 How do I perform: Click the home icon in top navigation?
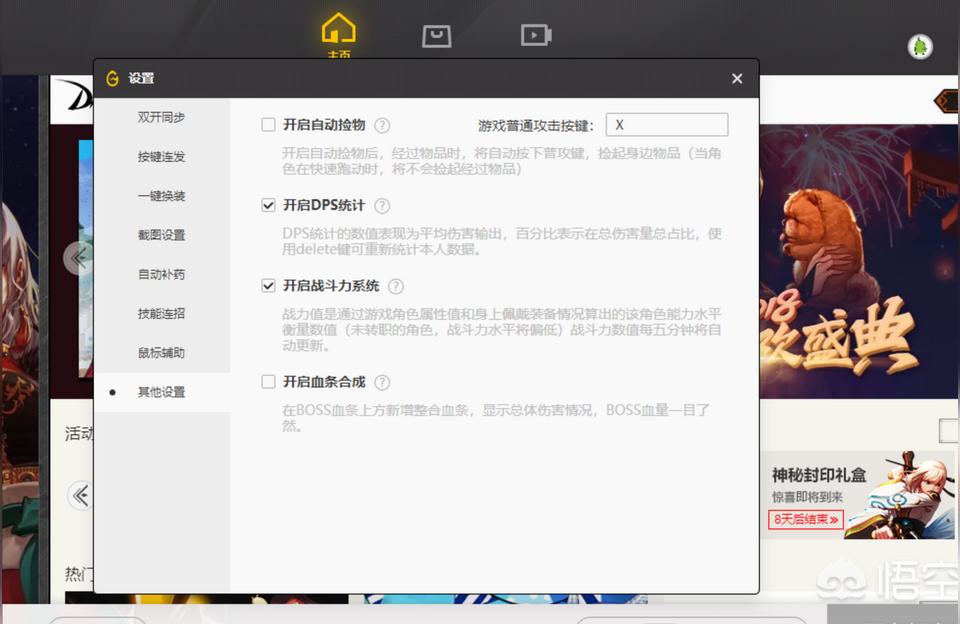(x=338, y=30)
